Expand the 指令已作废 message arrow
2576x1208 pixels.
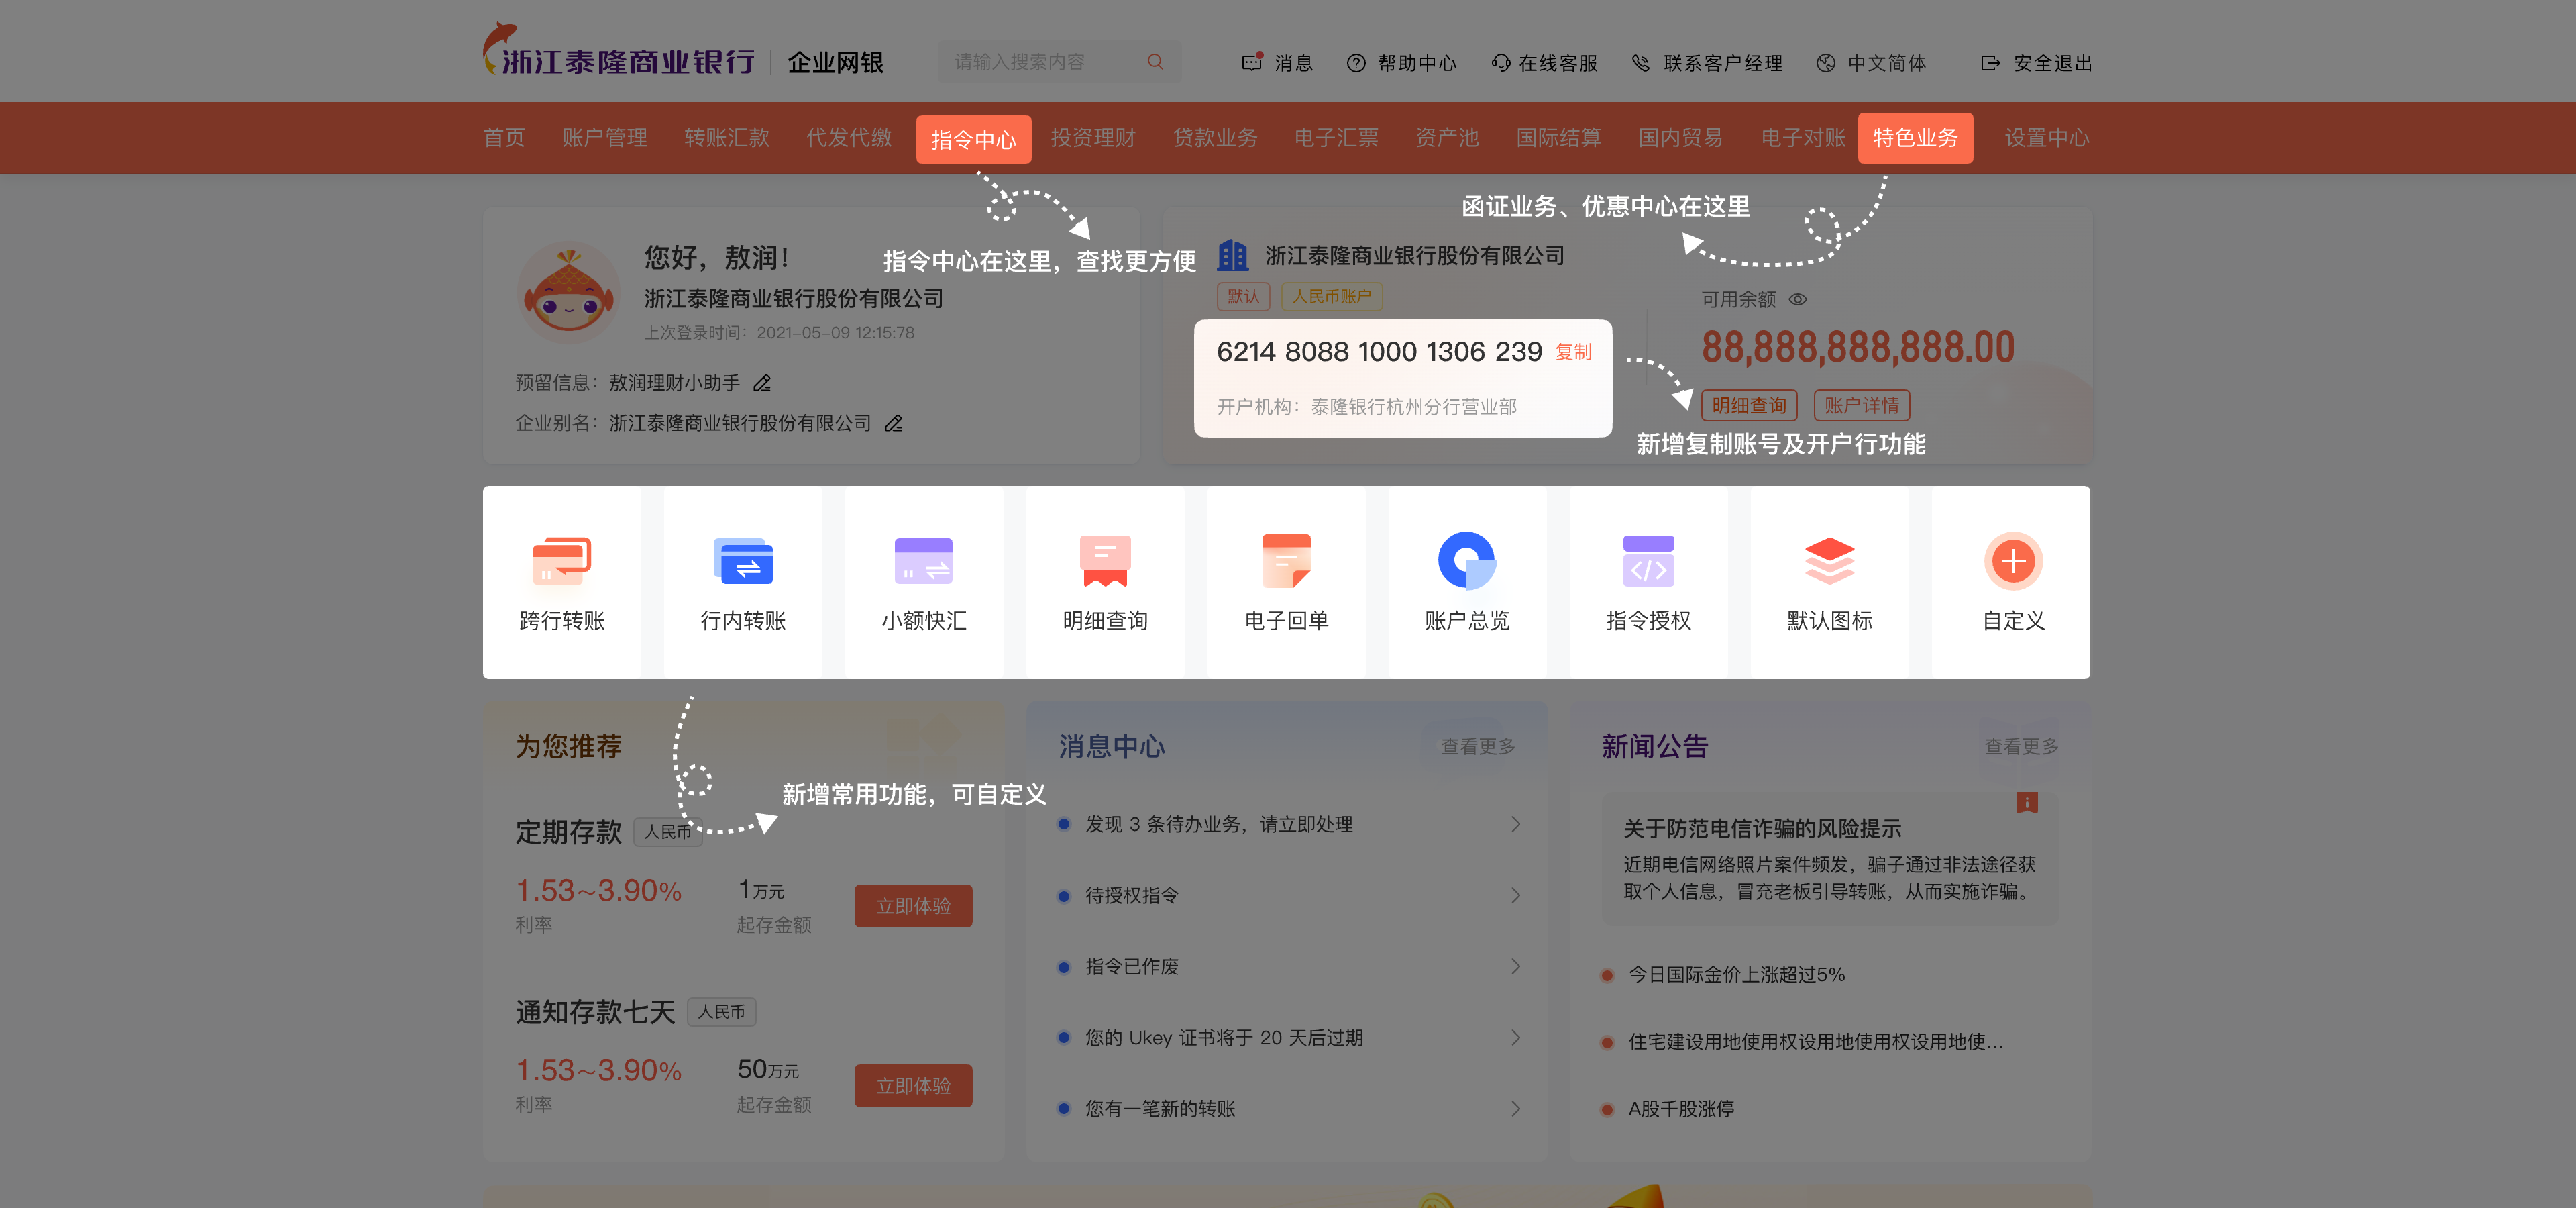[1515, 966]
